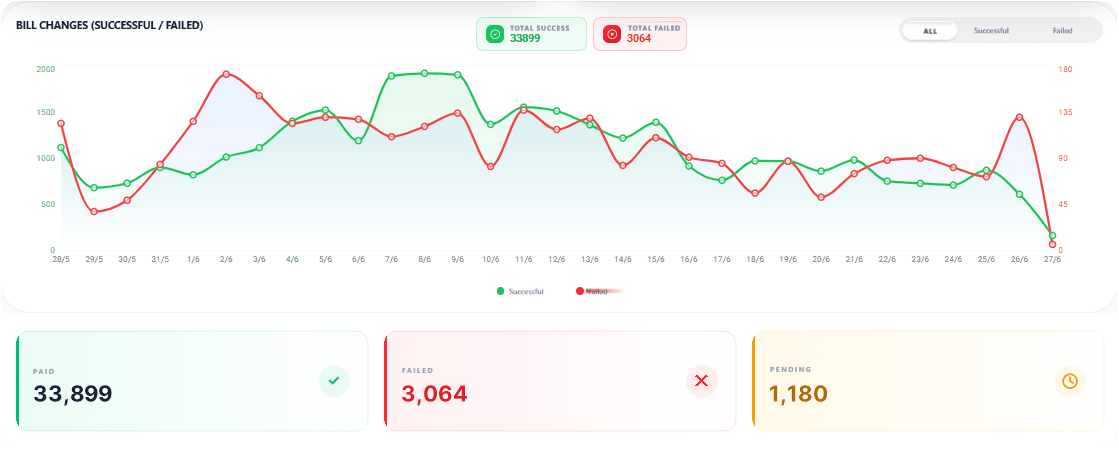Open the Total Failed 3064 badge
Image resolution: width=1119 pixels, height=449 pixels.
click(639, 34)
